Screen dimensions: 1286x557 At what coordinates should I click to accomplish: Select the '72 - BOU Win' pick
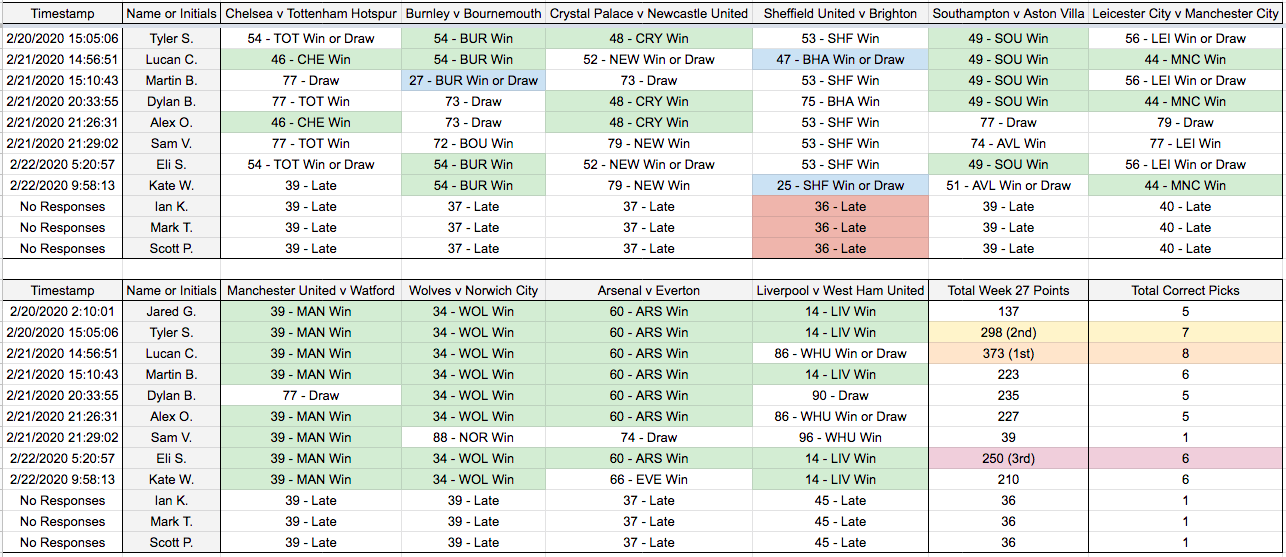tap(473, 143)
